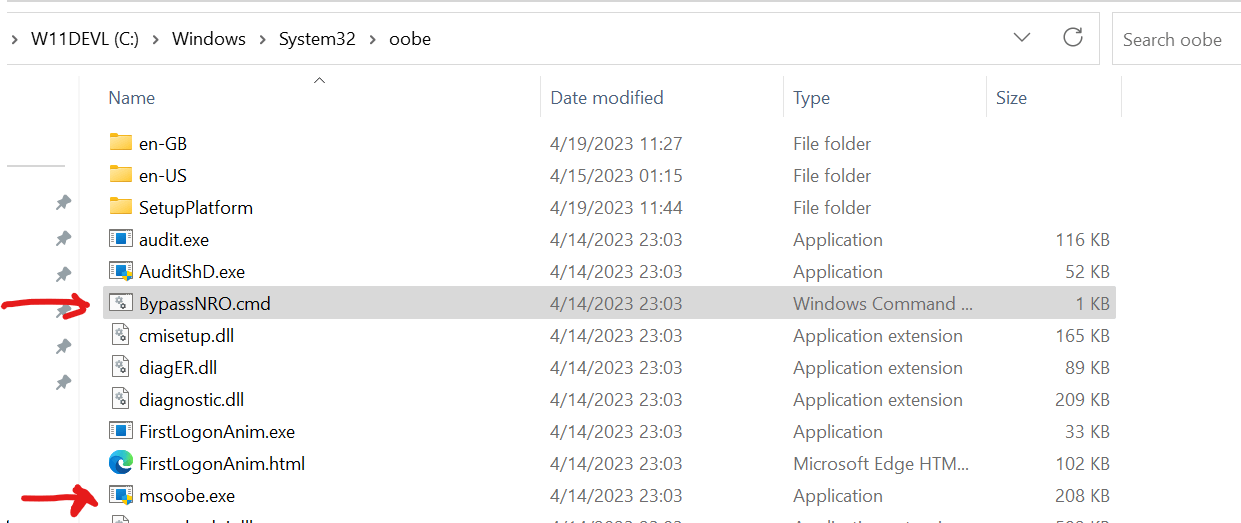The width and height of the screenshot is (1241, 523).
Task: Select the audit.exe application icon
Action: click(x=121, y=239)
